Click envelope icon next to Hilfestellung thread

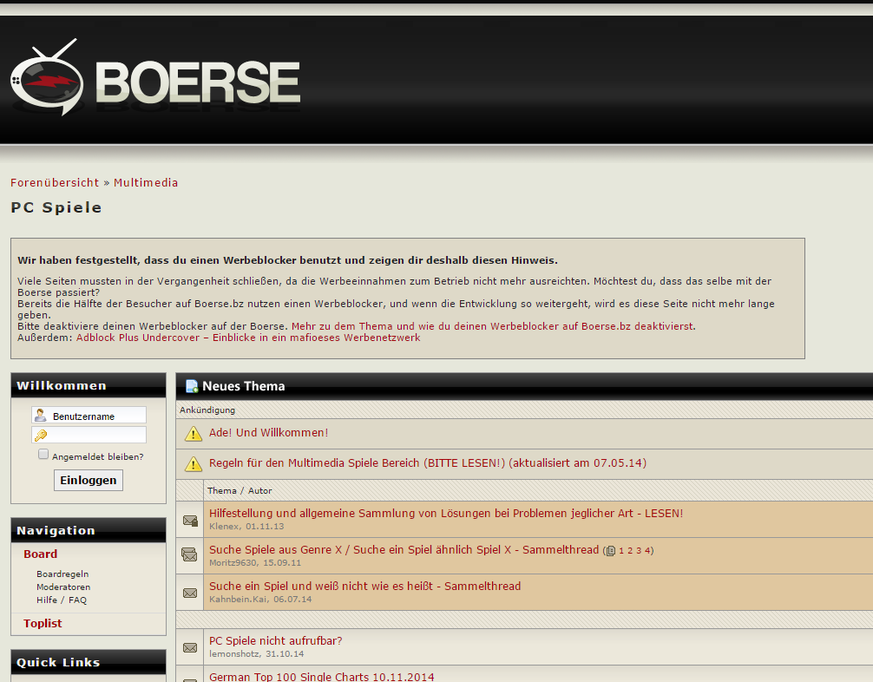tap(190, 520)
